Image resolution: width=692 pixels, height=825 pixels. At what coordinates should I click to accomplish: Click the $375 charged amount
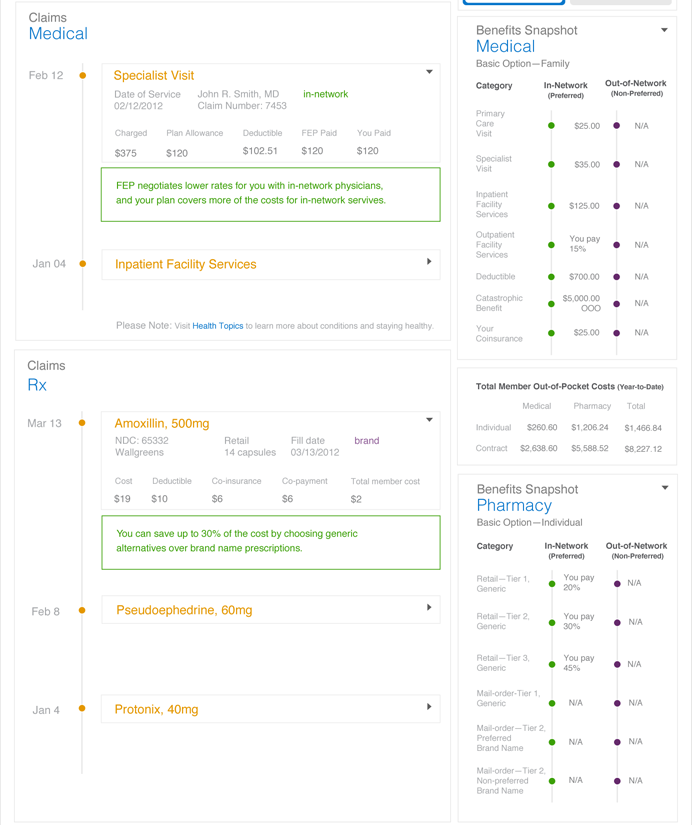(126, 153)
